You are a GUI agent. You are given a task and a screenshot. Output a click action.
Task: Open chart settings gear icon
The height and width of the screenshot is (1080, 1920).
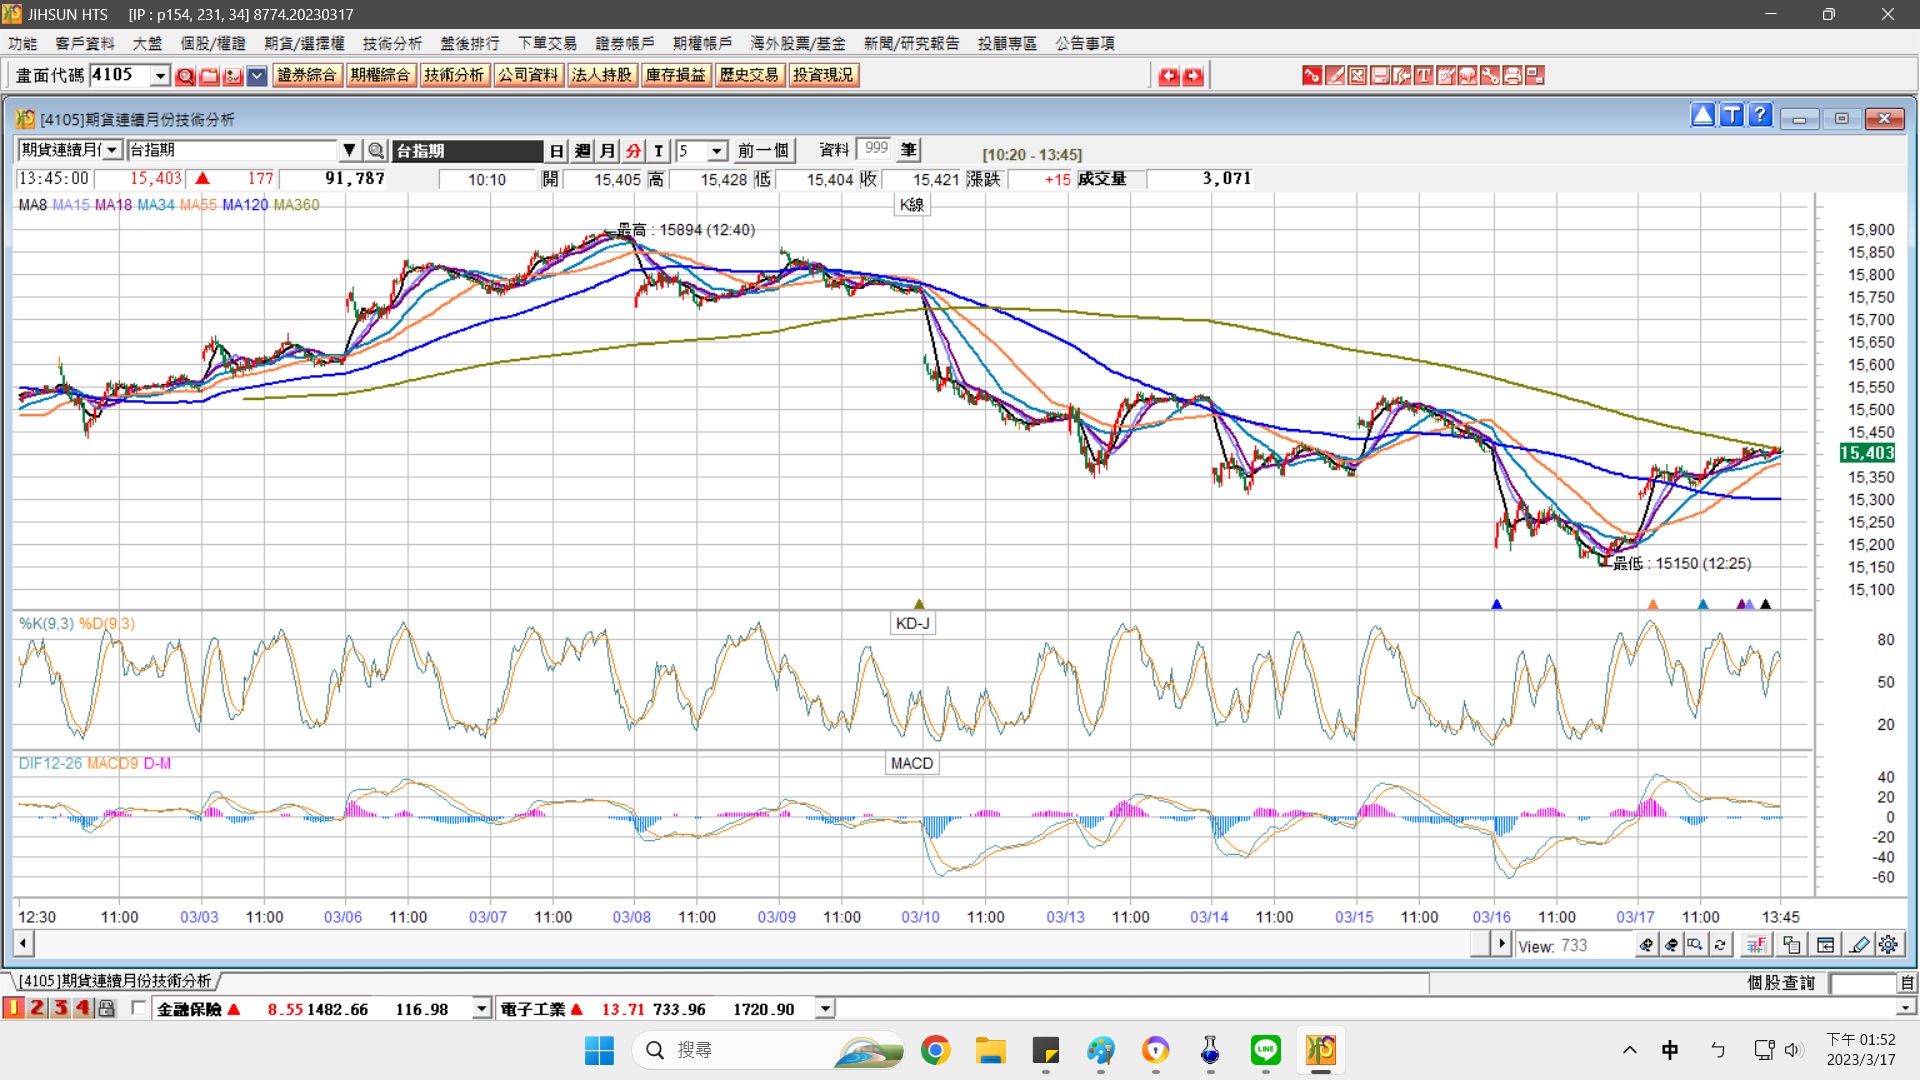1888,945
